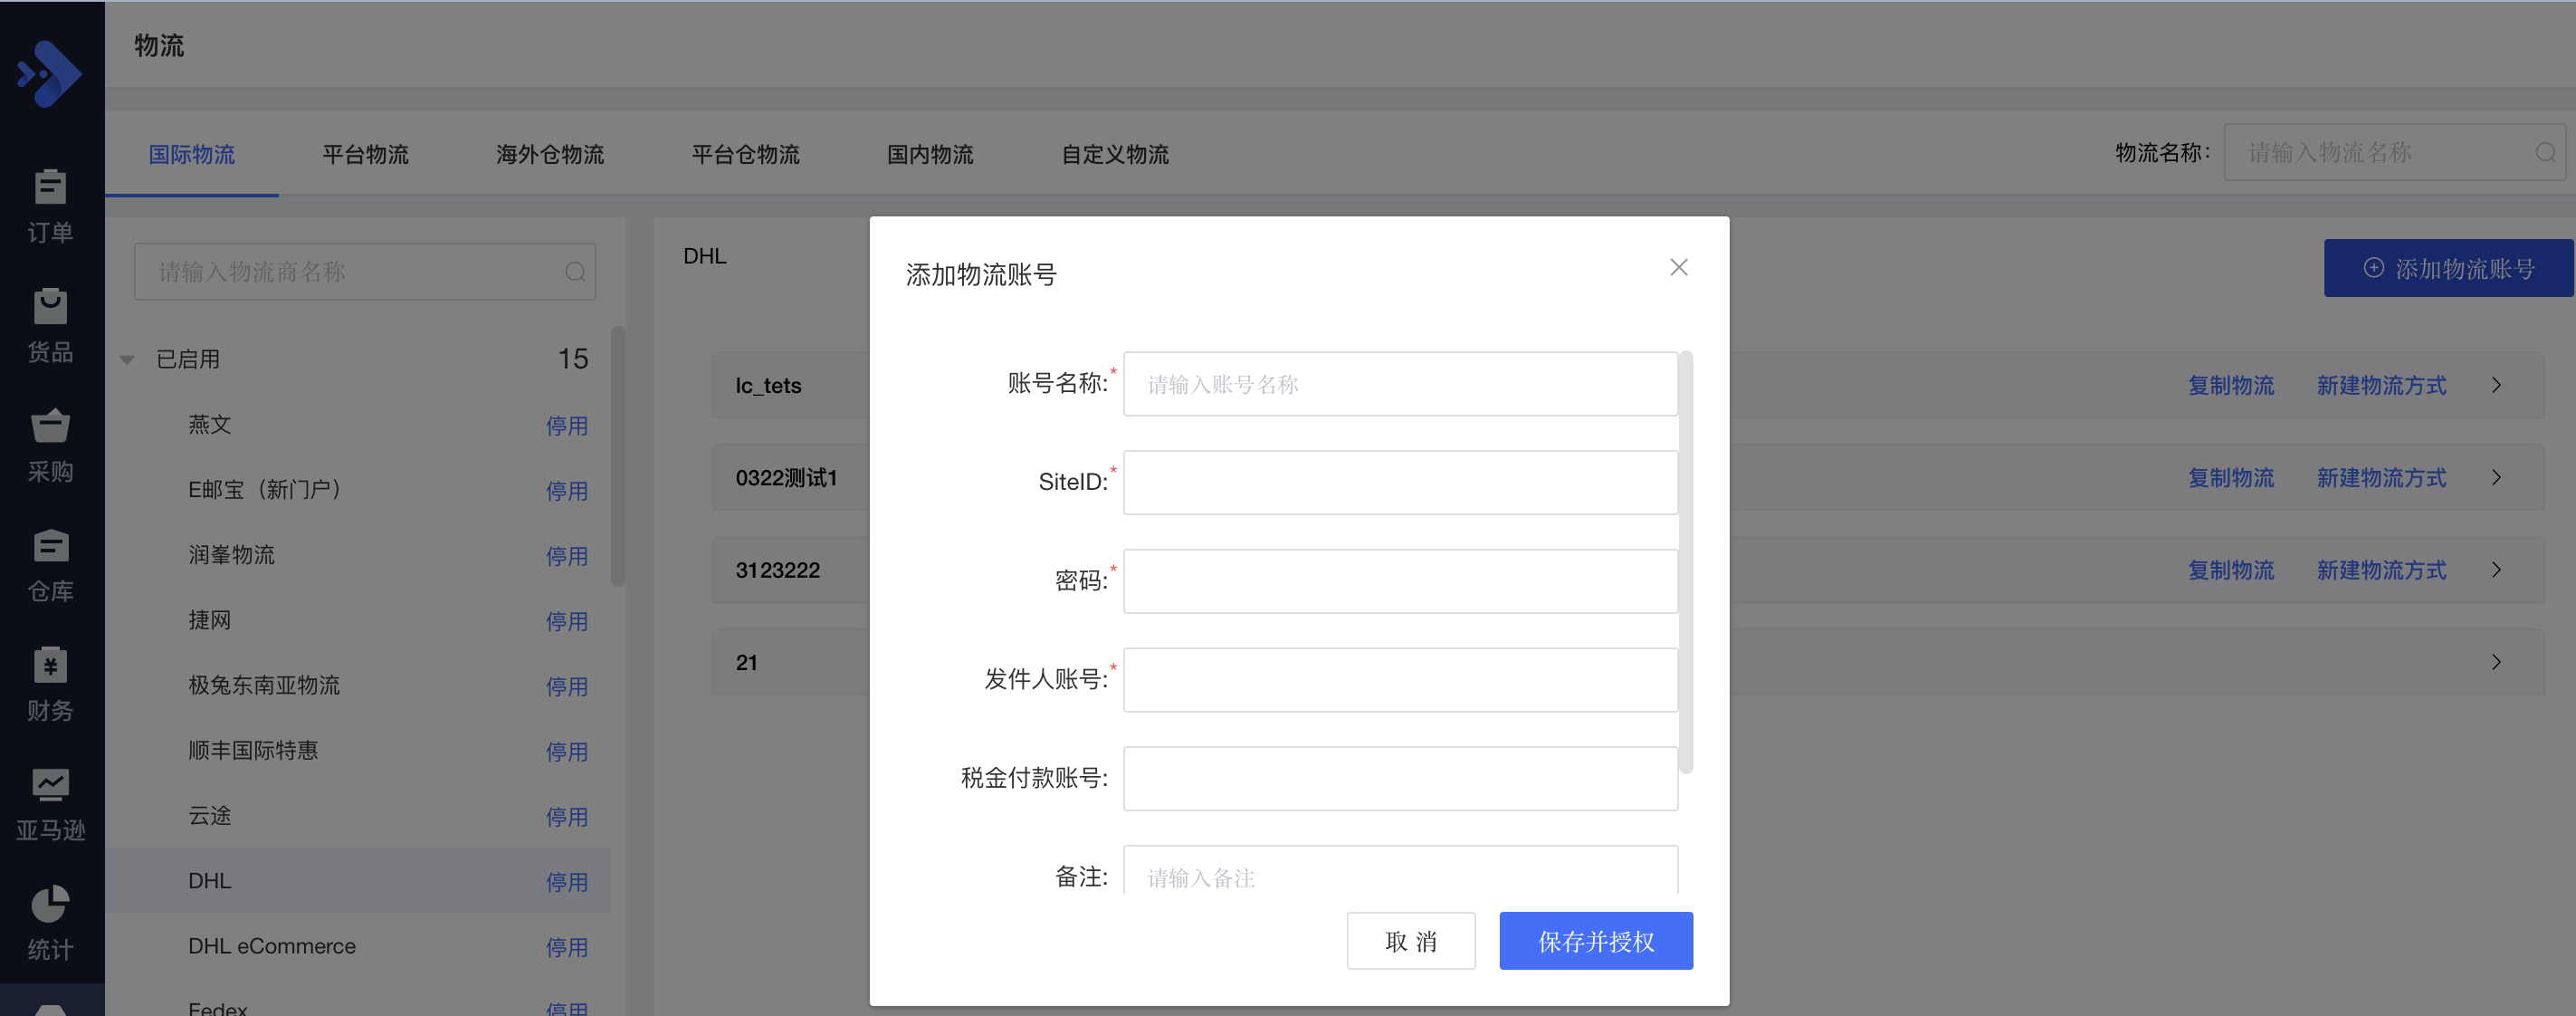Select 燕文 in carrier list
Viewport: 2576px width, 1016px height.
[209, 425]
